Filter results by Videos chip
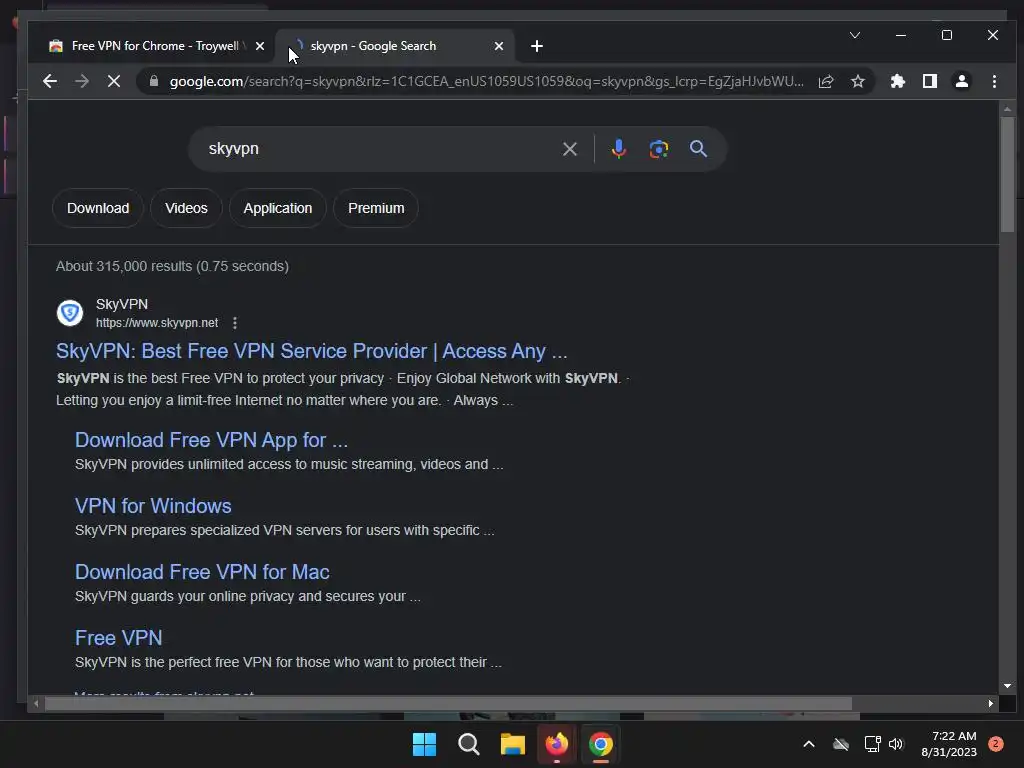Screen dimensions: 1024x768 (x=186, y=208)
